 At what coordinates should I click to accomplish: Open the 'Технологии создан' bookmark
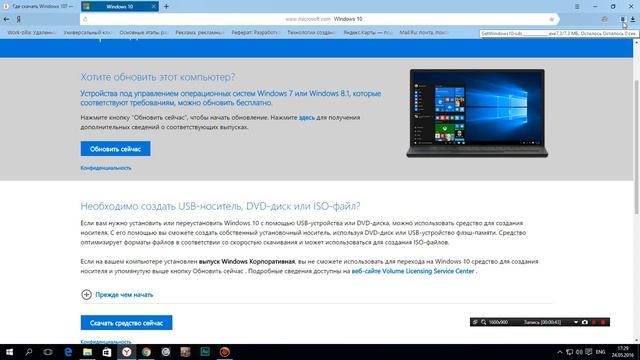[311, 32]
